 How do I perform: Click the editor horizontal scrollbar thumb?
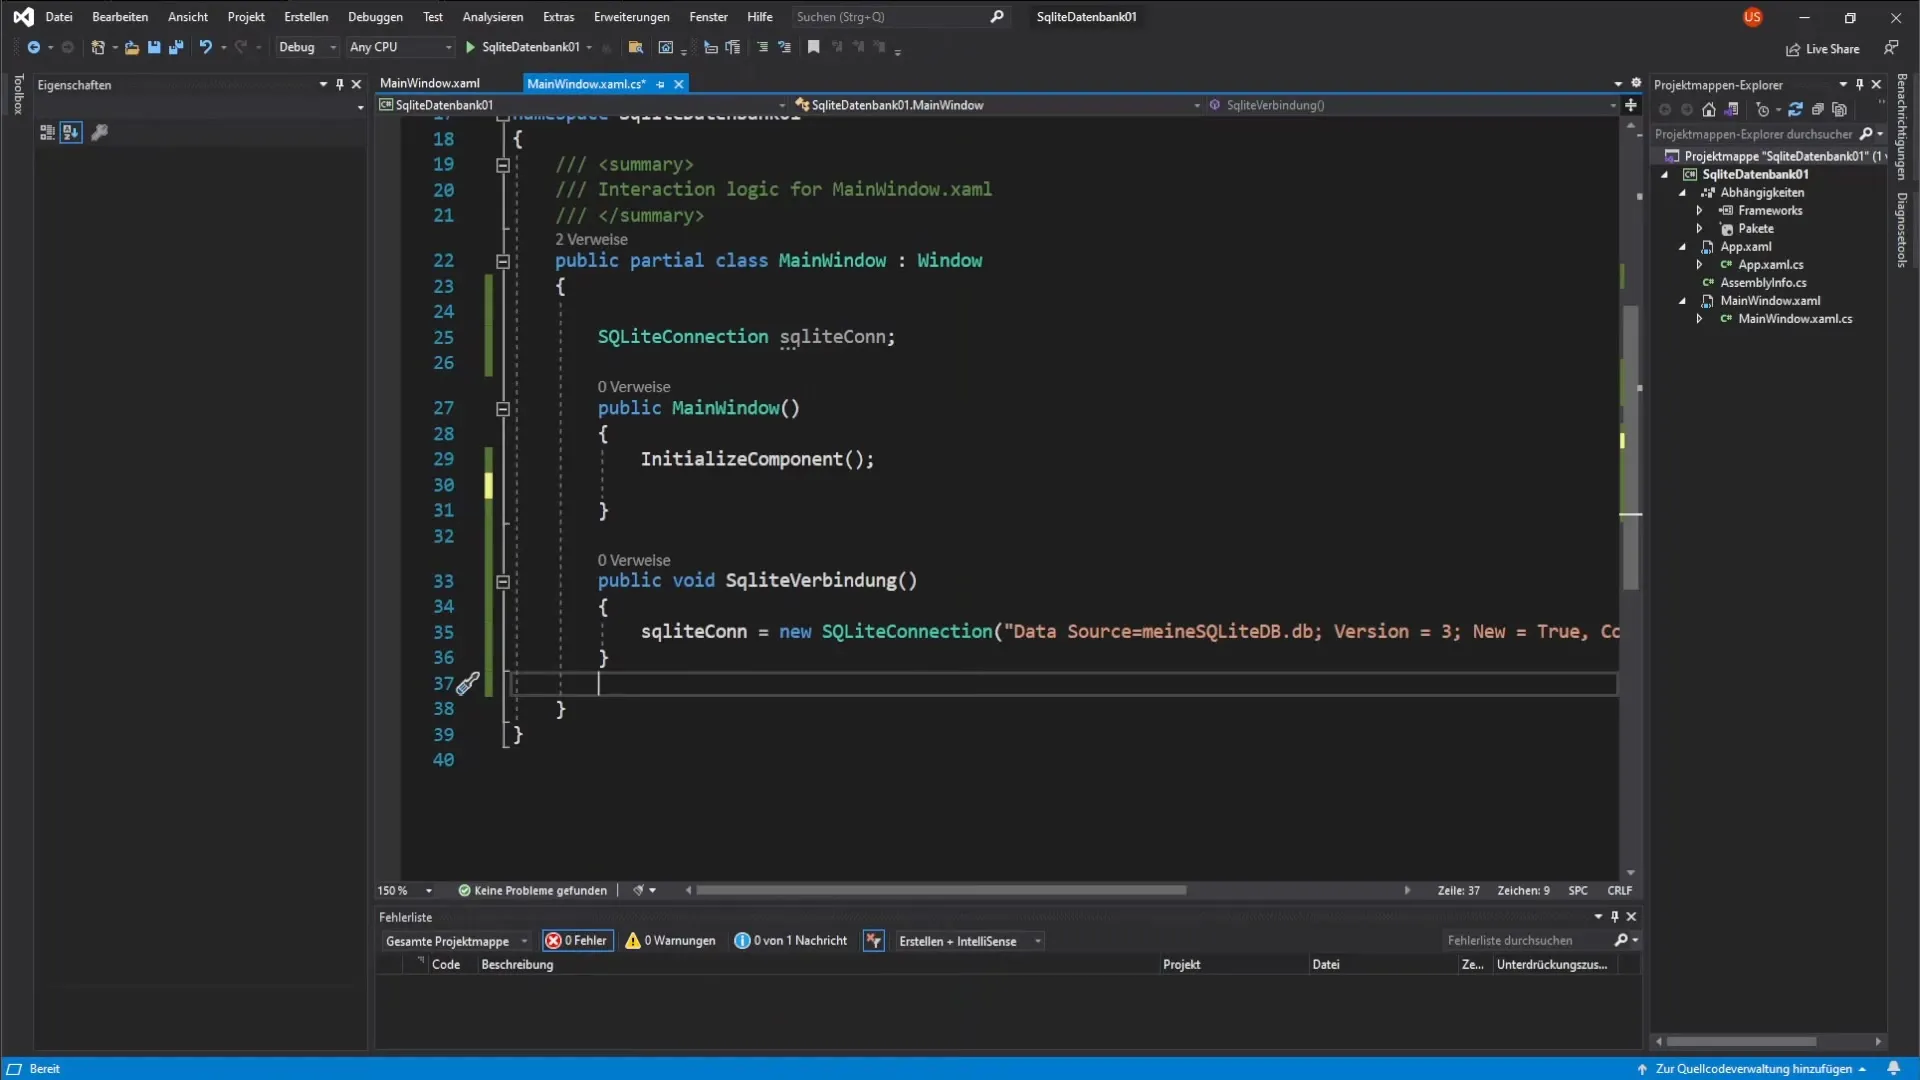coord(940,890)
